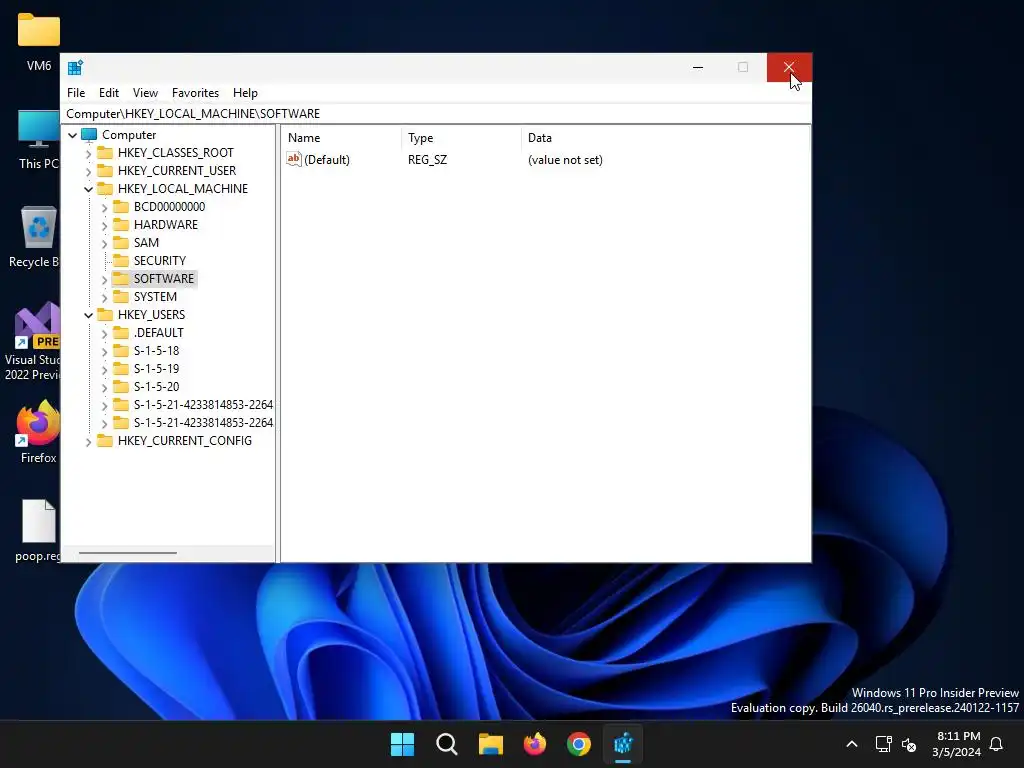Select SECURITY folder icon
Screen dimensions: 1024x768
tap(121, 261)
